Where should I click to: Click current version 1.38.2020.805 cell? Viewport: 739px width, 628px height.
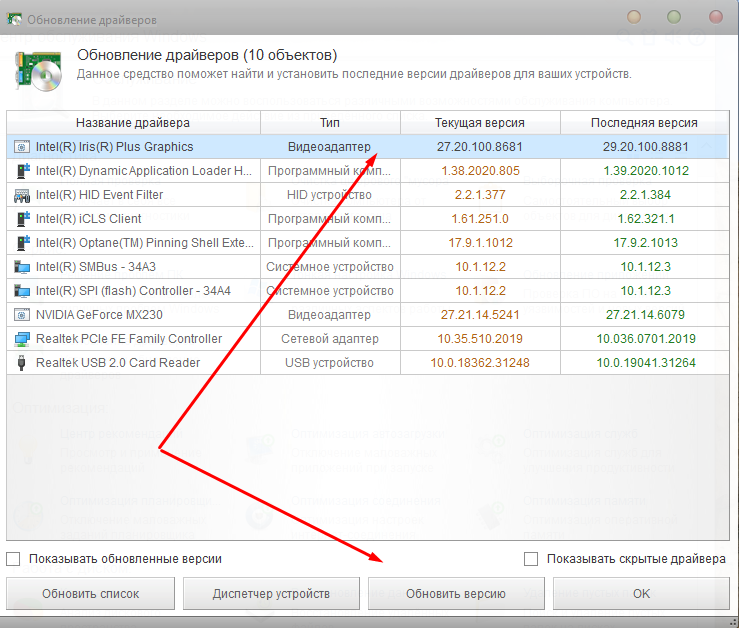(480, 171)
